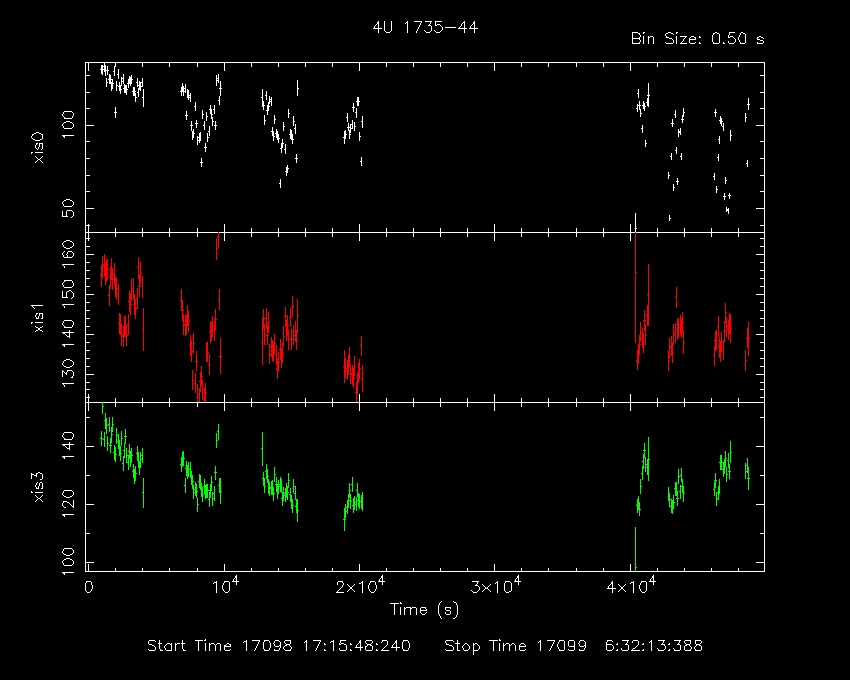The height and width of the screenshot is (680, 850).
Task: Click the xis1 y-axis tick label "140"
Action: click(x=68, y=334)
